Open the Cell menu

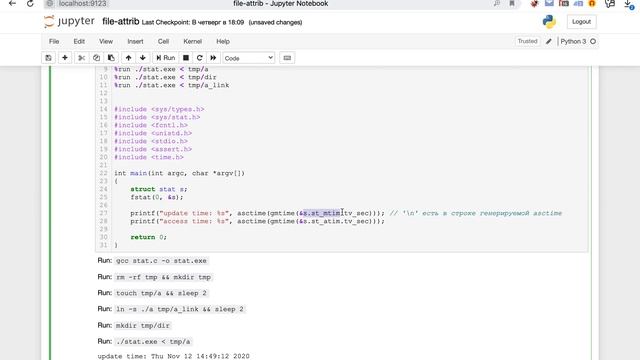pyautogui.click(x=163, y=41)
